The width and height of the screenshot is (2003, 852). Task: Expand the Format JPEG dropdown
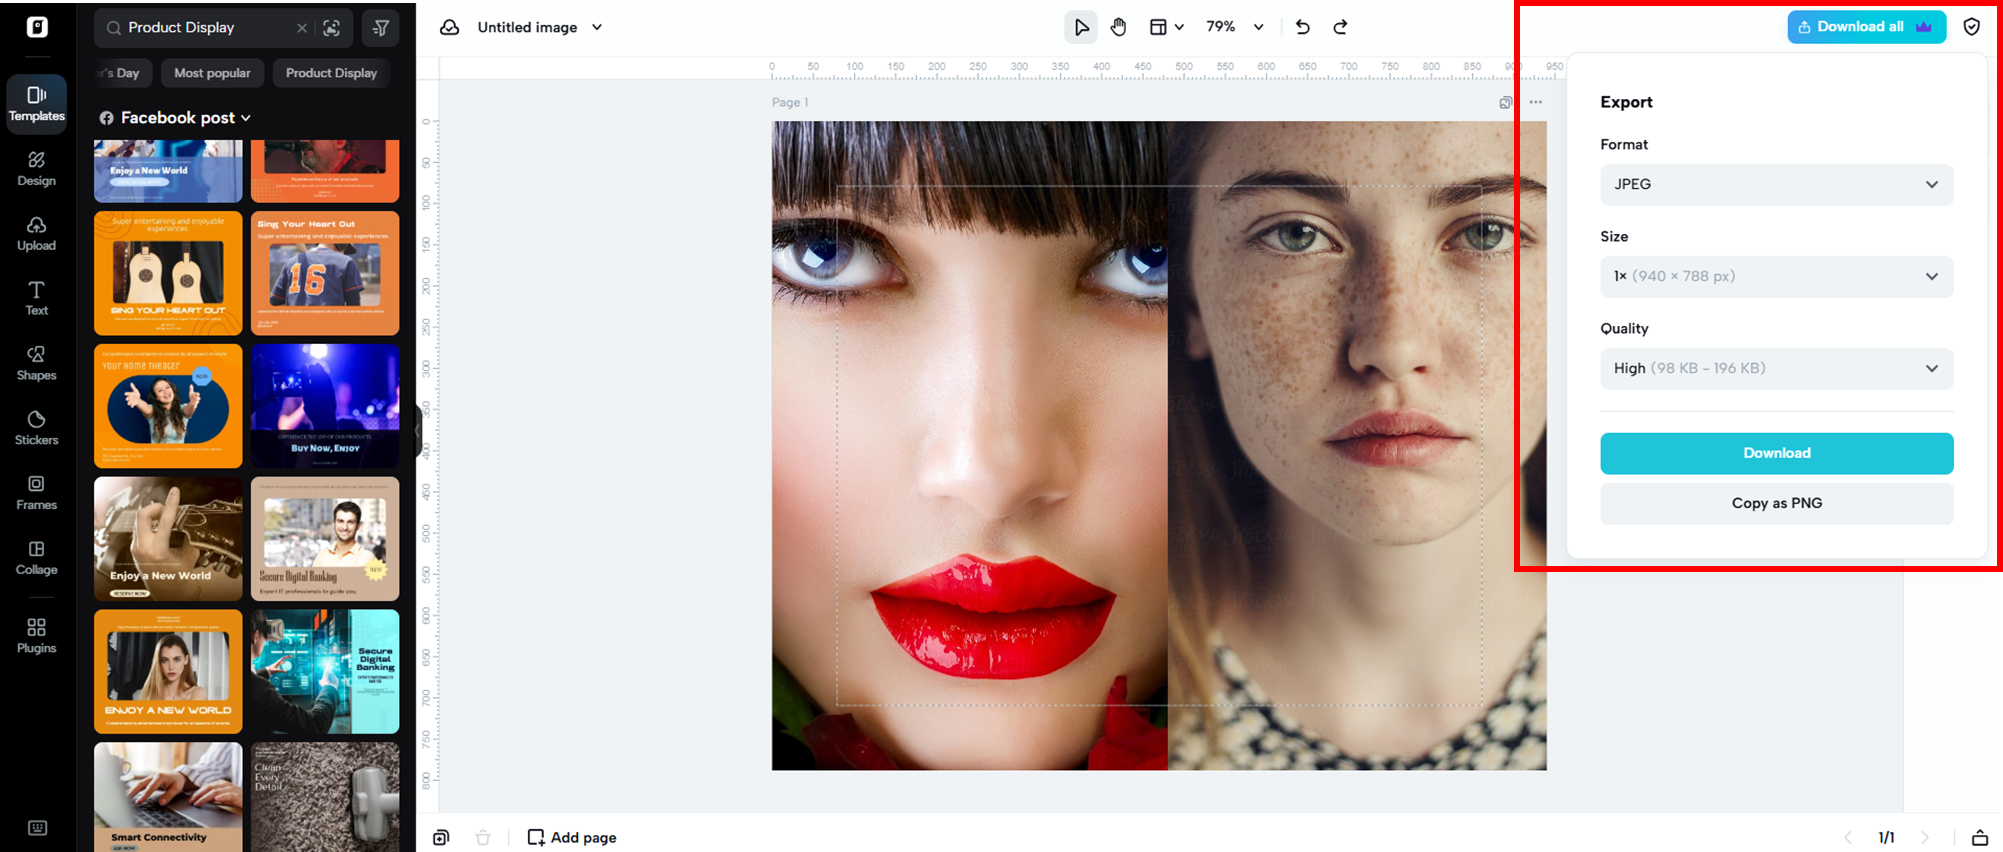1776,185
